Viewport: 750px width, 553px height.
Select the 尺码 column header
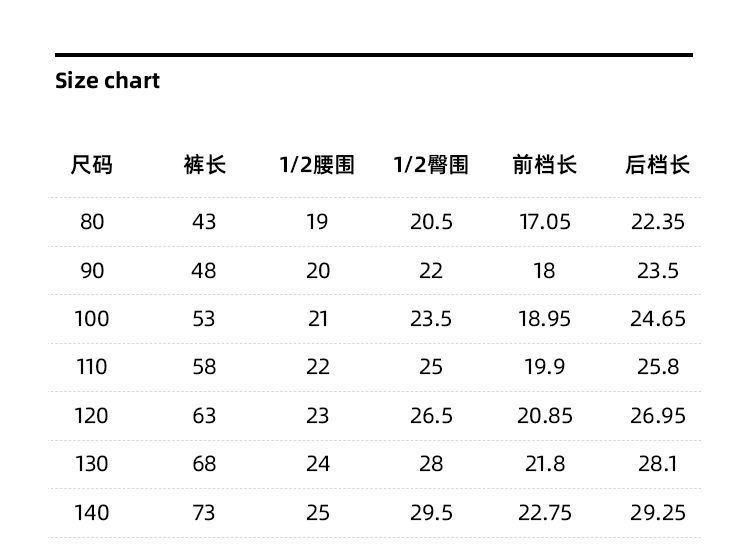pos(92,165)
